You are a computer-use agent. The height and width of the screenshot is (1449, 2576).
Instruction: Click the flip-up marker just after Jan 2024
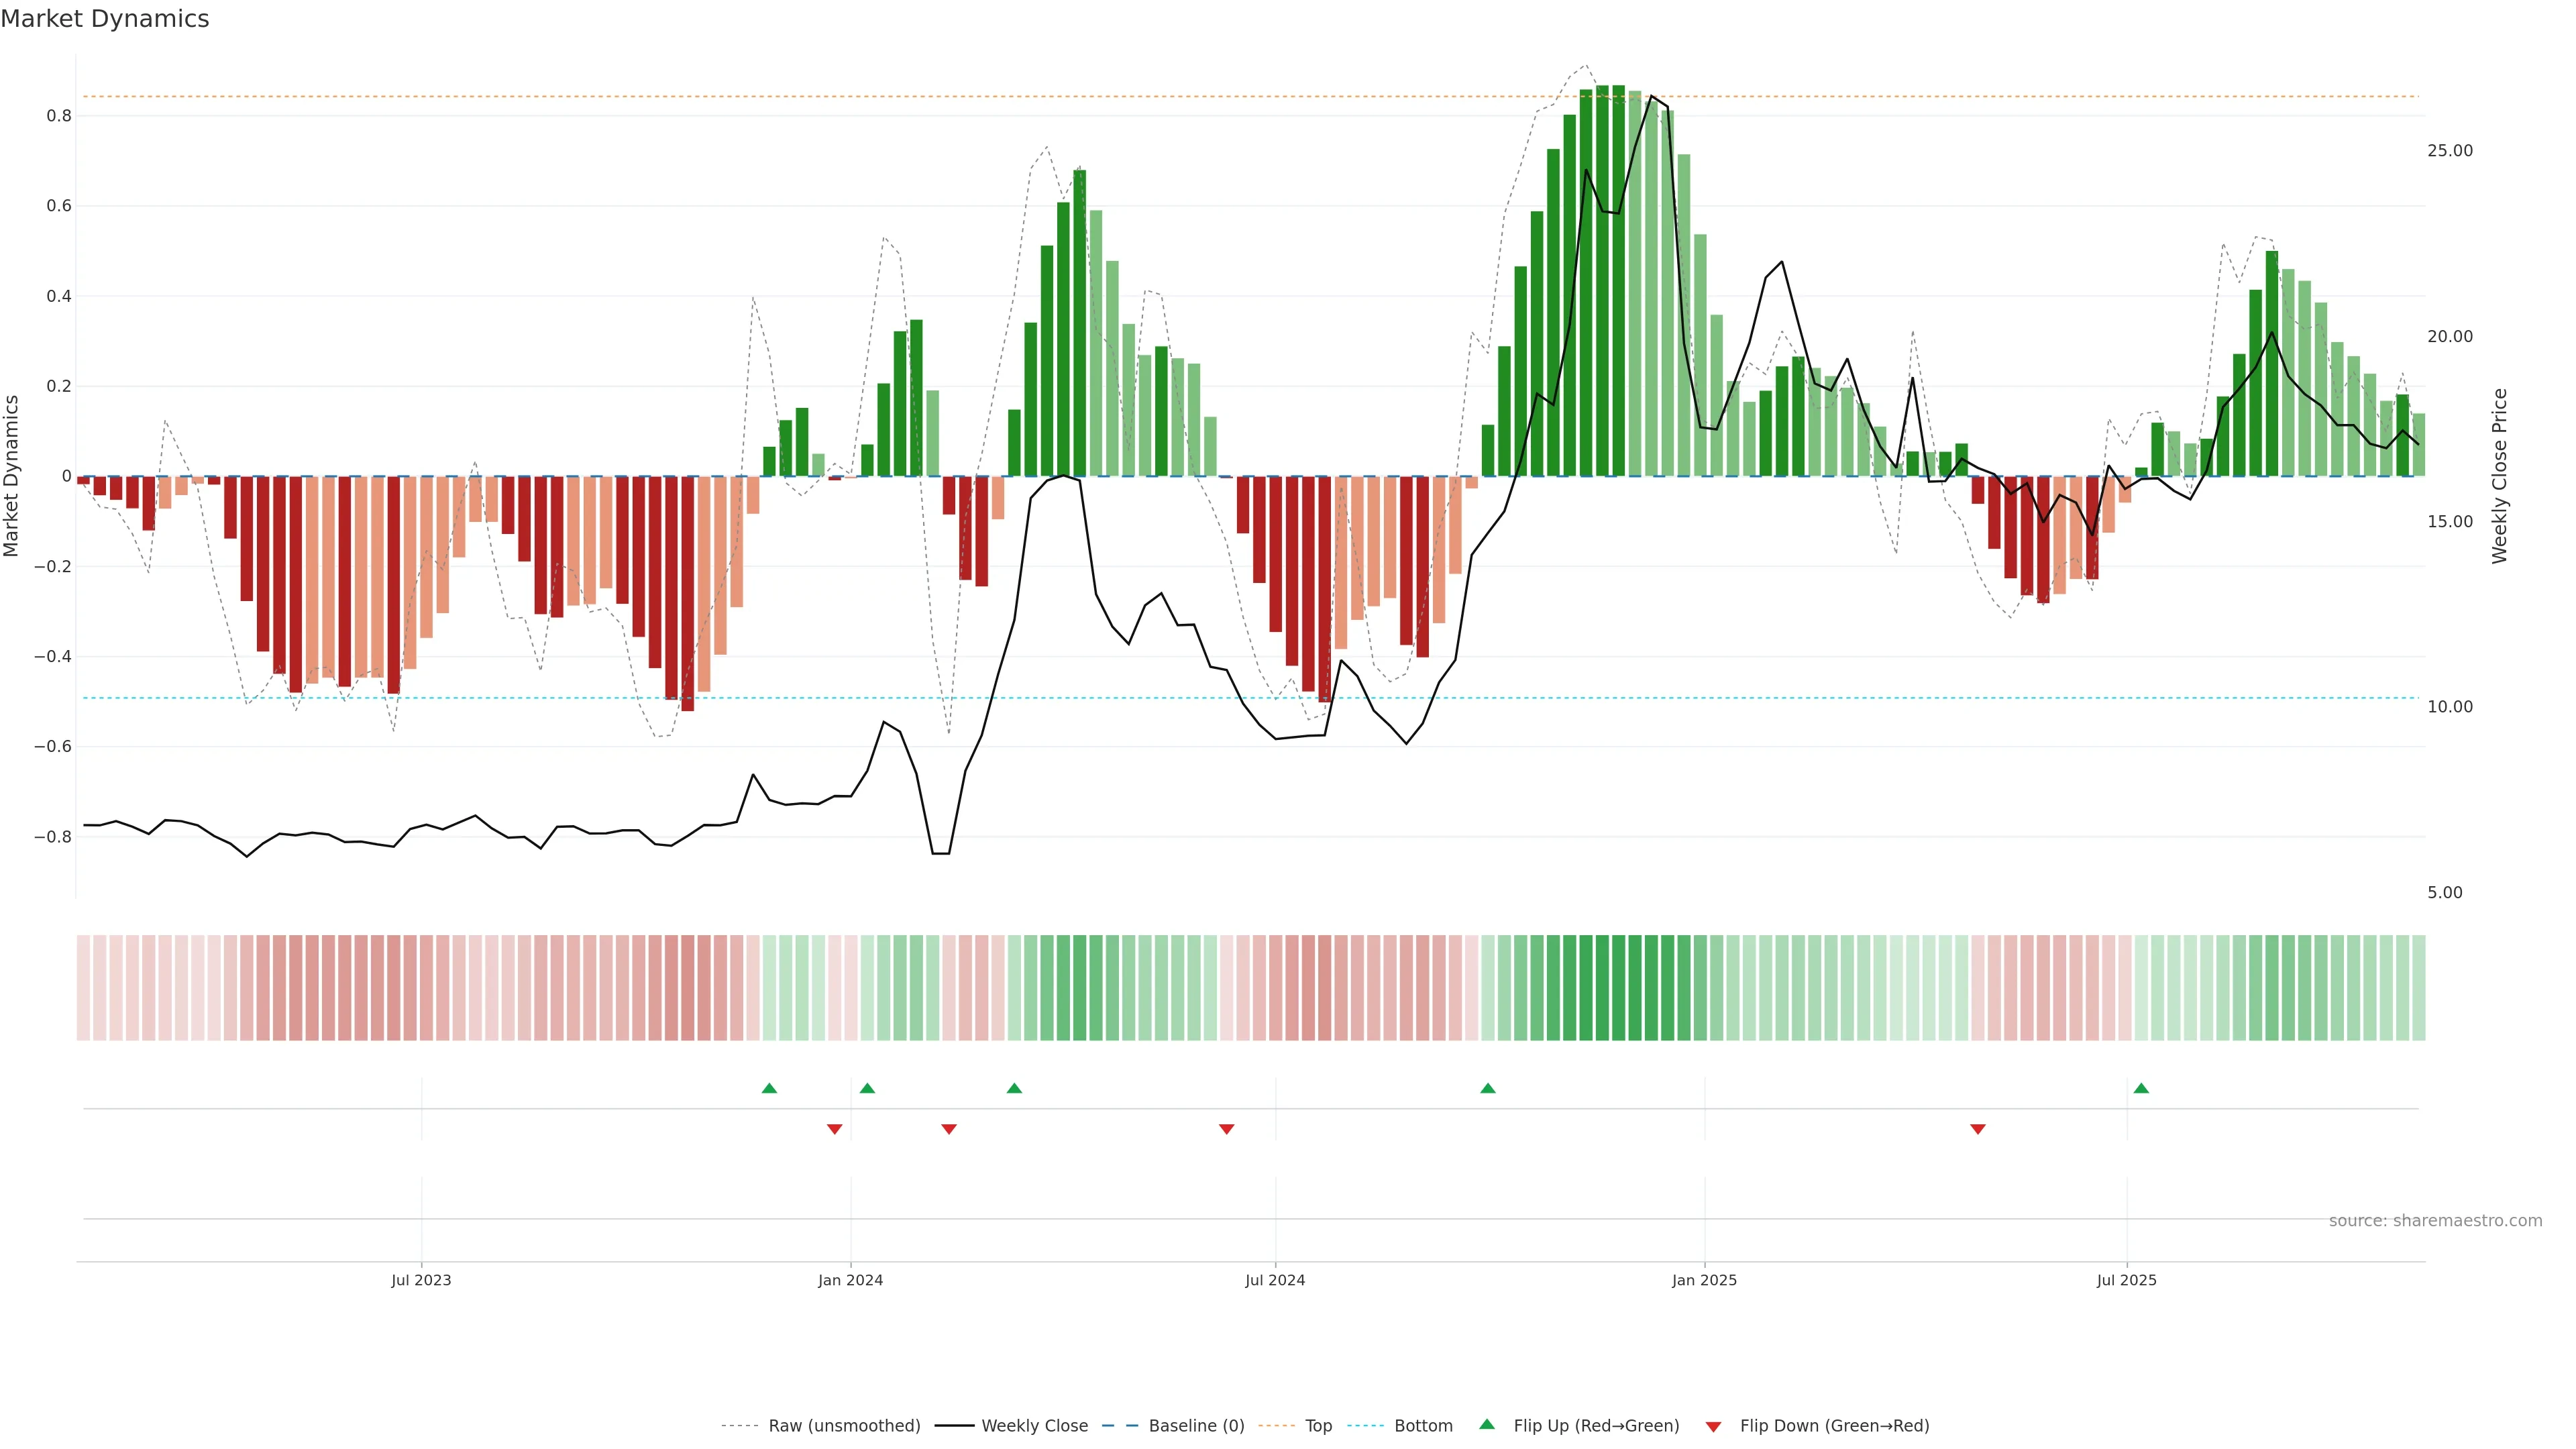click(x=867, y=1088)
